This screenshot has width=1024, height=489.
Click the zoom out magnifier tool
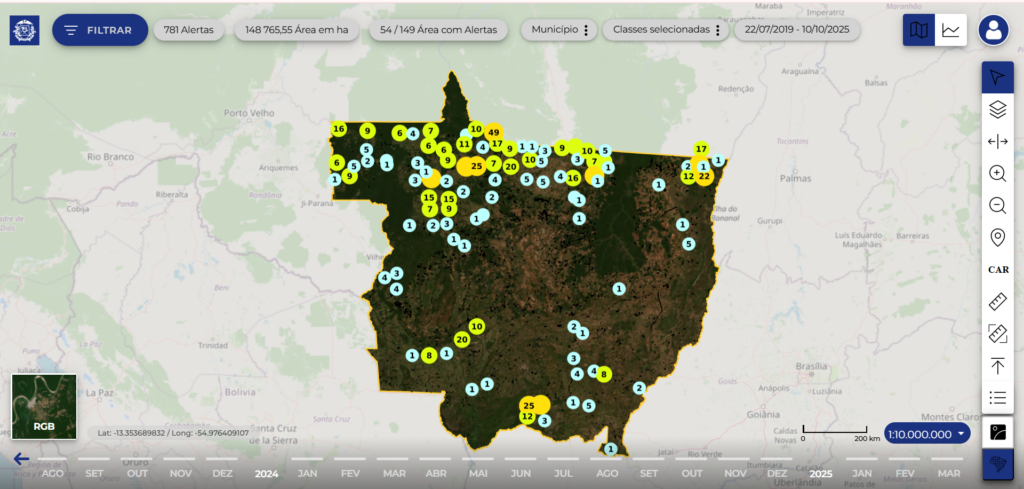(997, 205)
